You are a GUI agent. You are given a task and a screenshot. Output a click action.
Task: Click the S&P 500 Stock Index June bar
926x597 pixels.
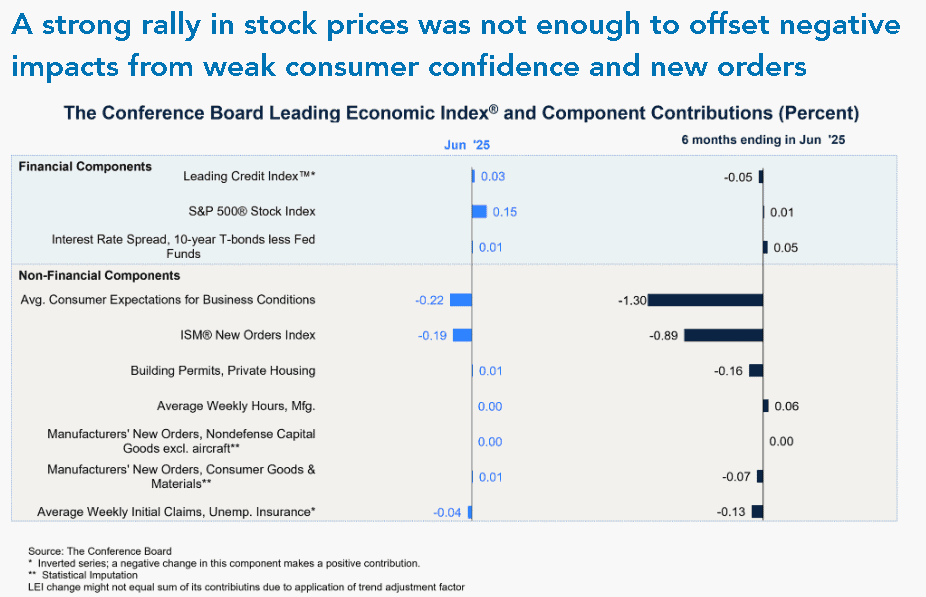pos(480,211)
